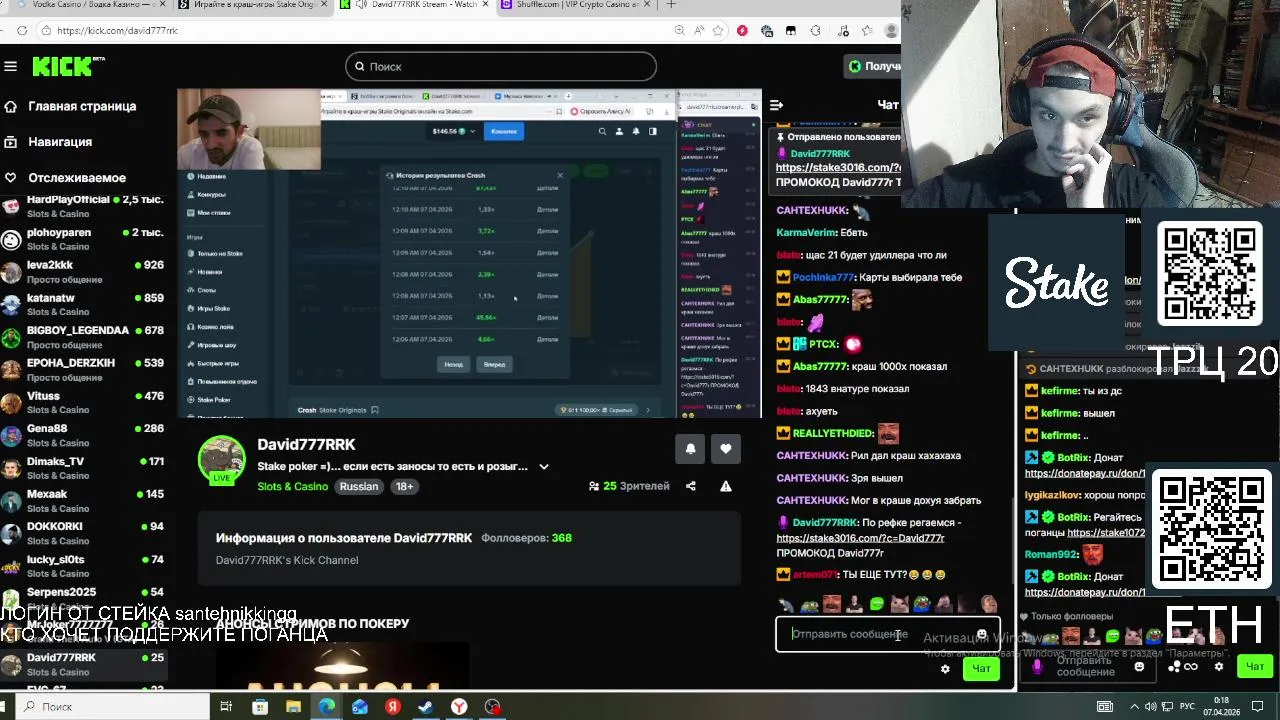Click the 18+ tag

[x=404, y=487]
